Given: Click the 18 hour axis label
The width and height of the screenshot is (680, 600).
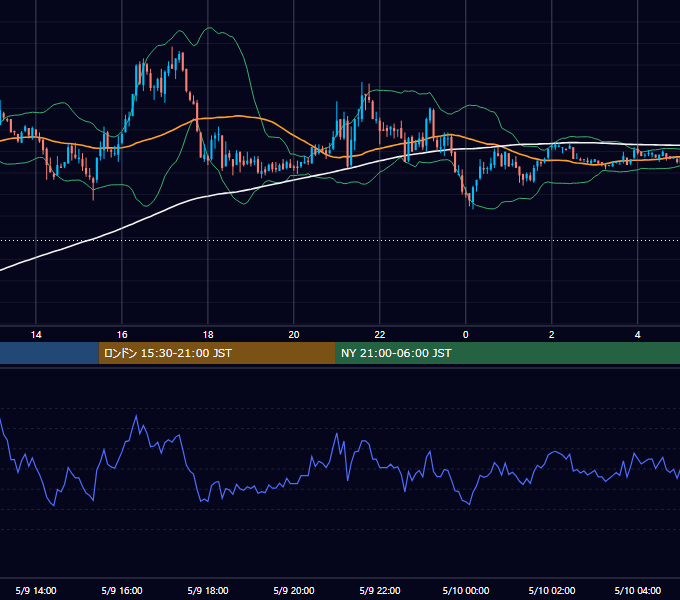Looking at the screenshot, I should (208, 335).
